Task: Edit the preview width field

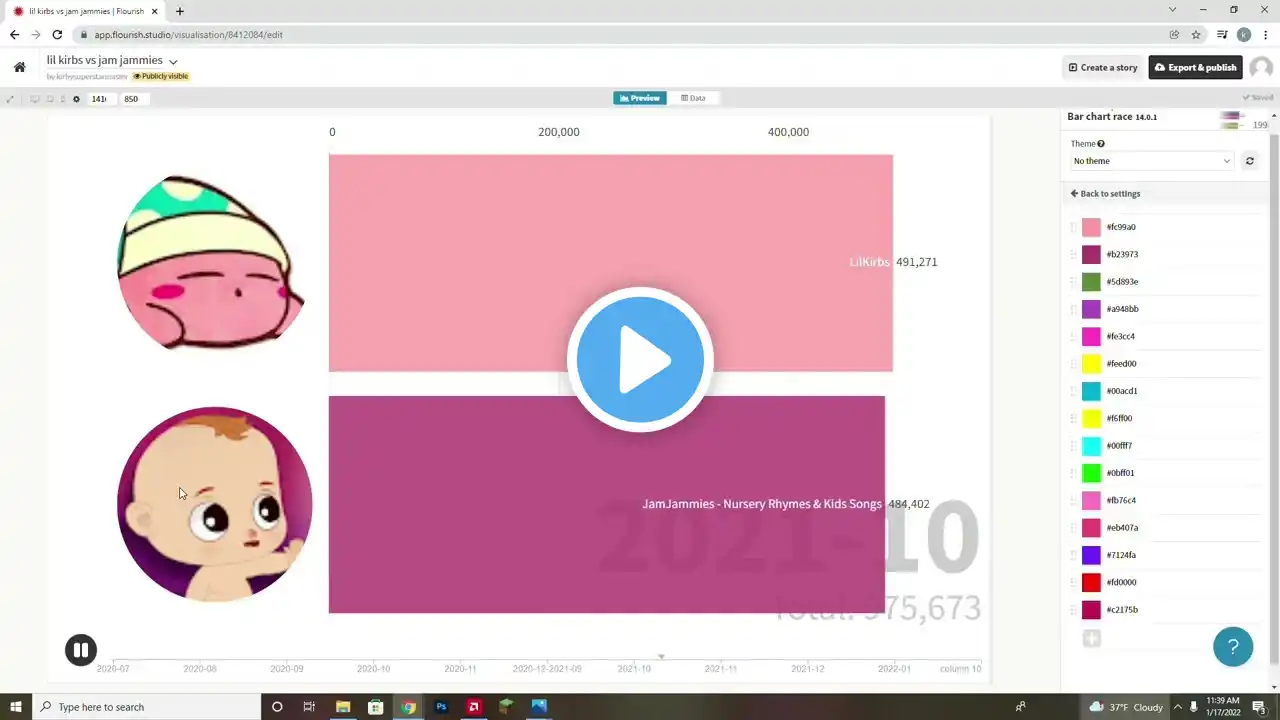Action: (101, 99)
